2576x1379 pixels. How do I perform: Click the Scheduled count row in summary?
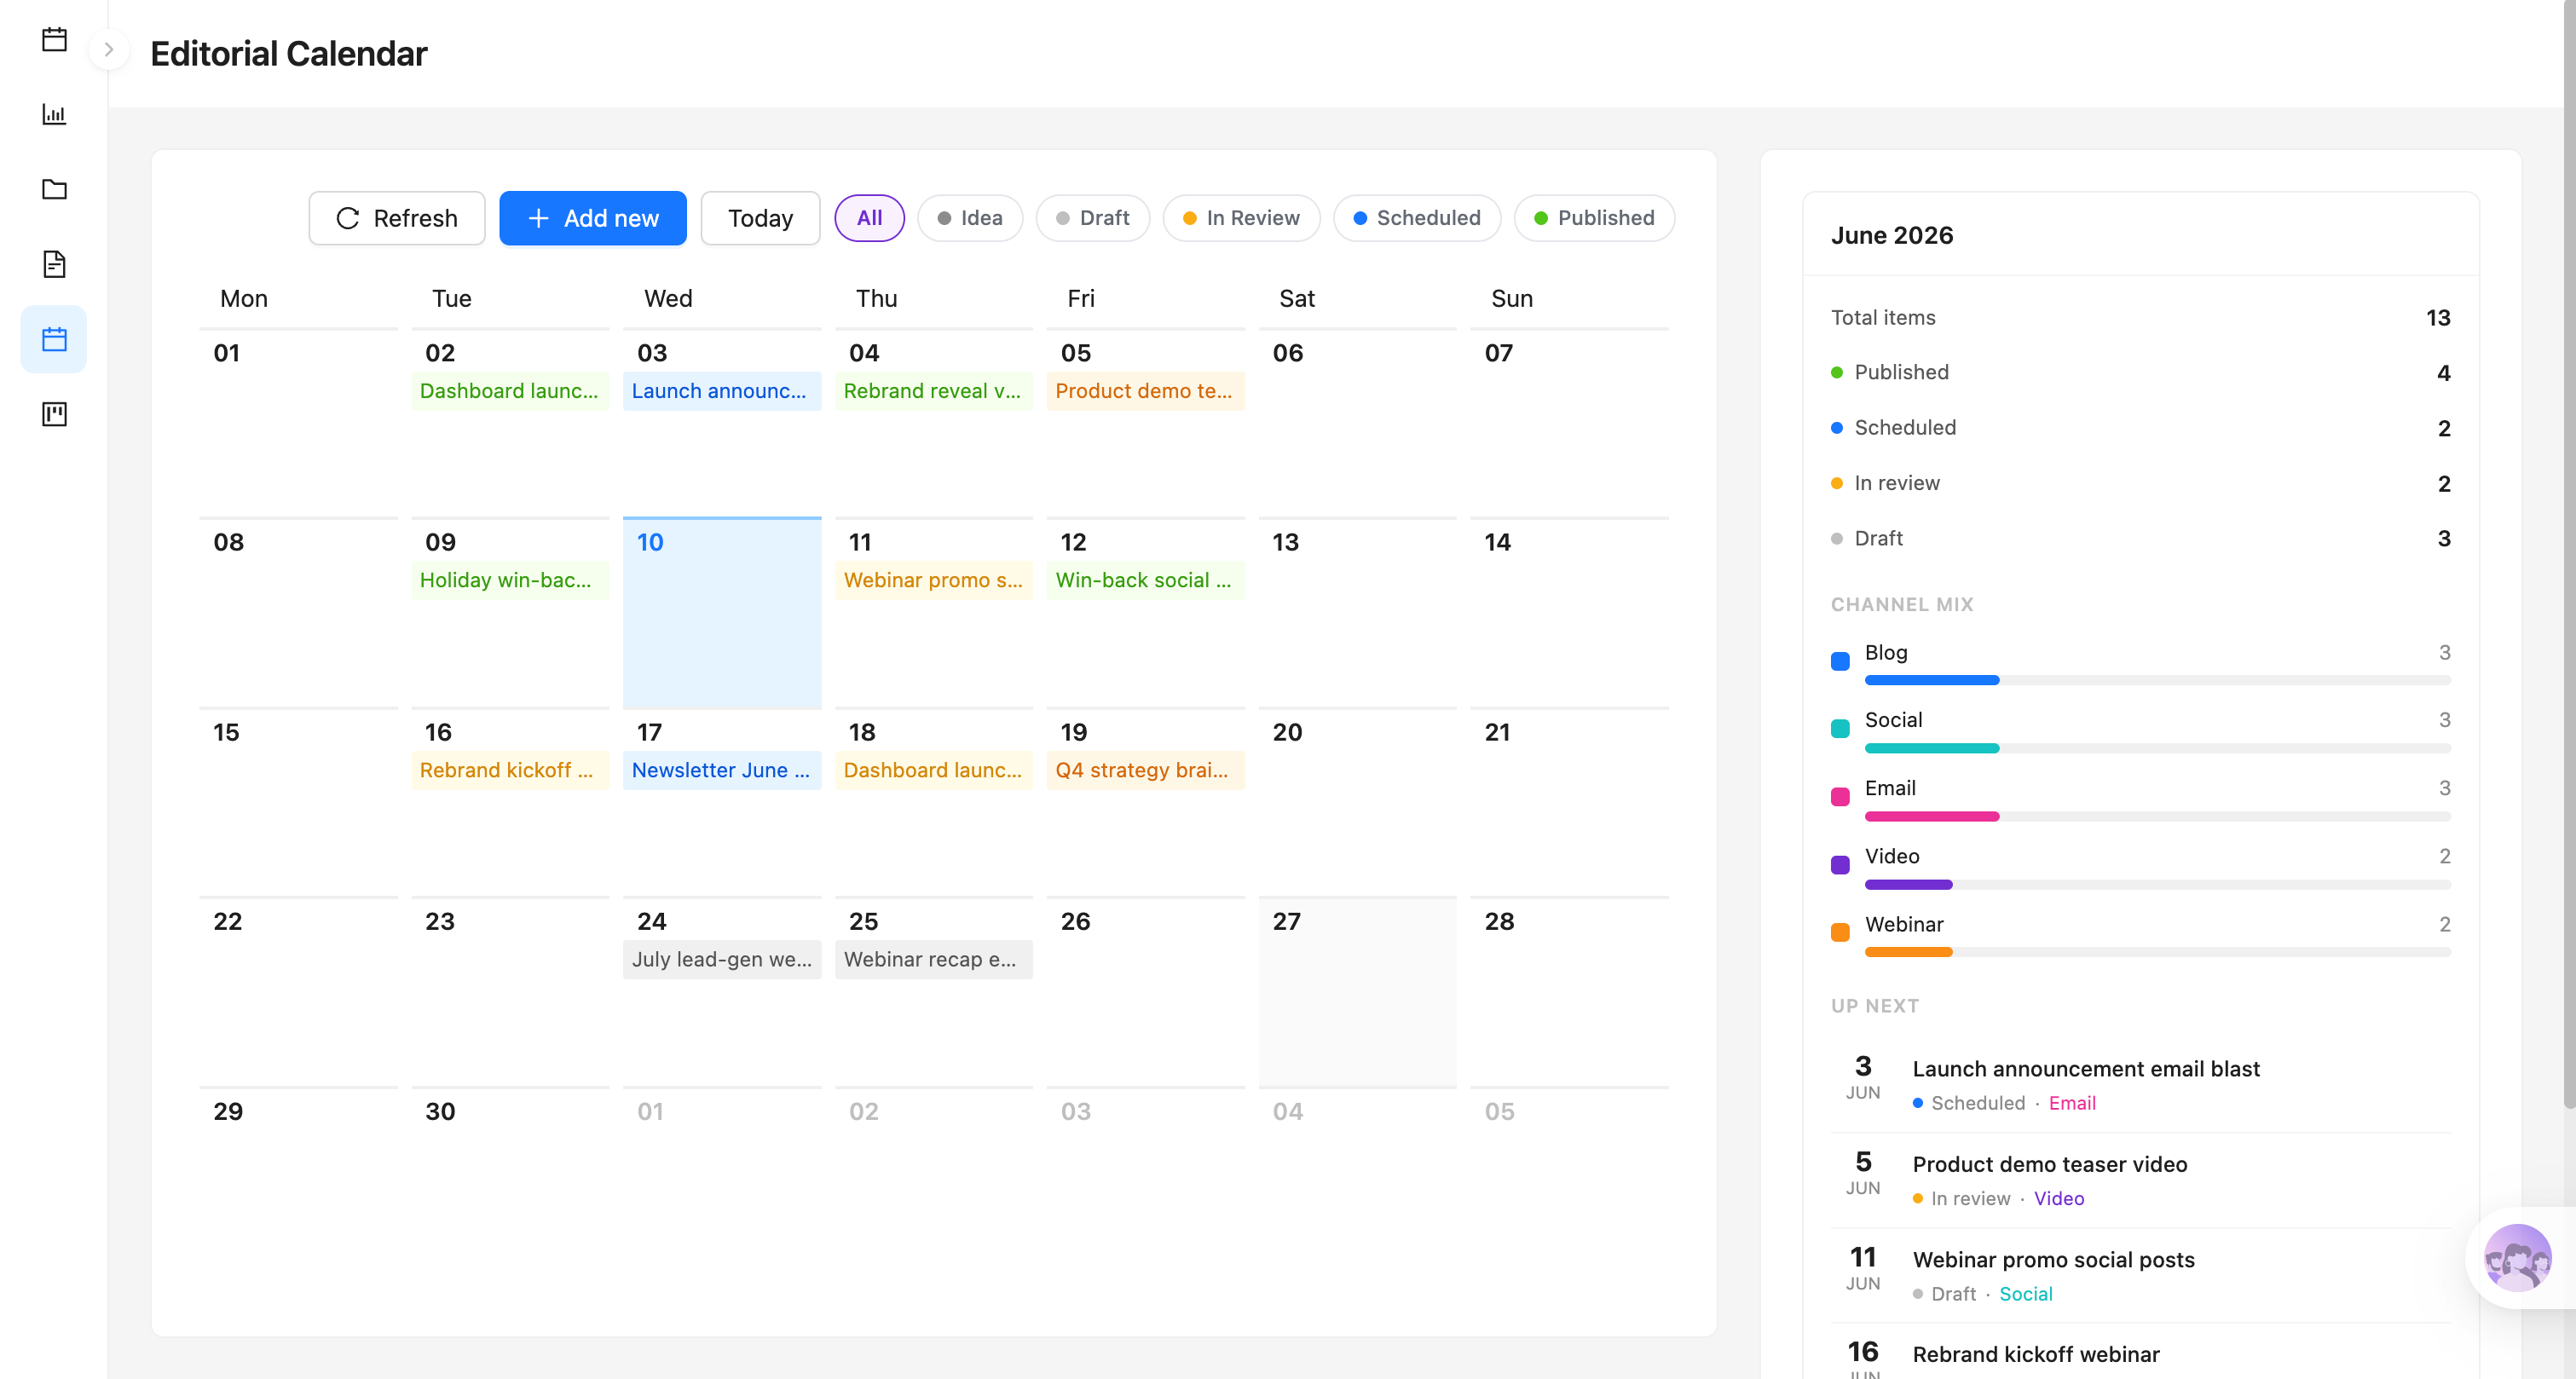click(2140, 428)
